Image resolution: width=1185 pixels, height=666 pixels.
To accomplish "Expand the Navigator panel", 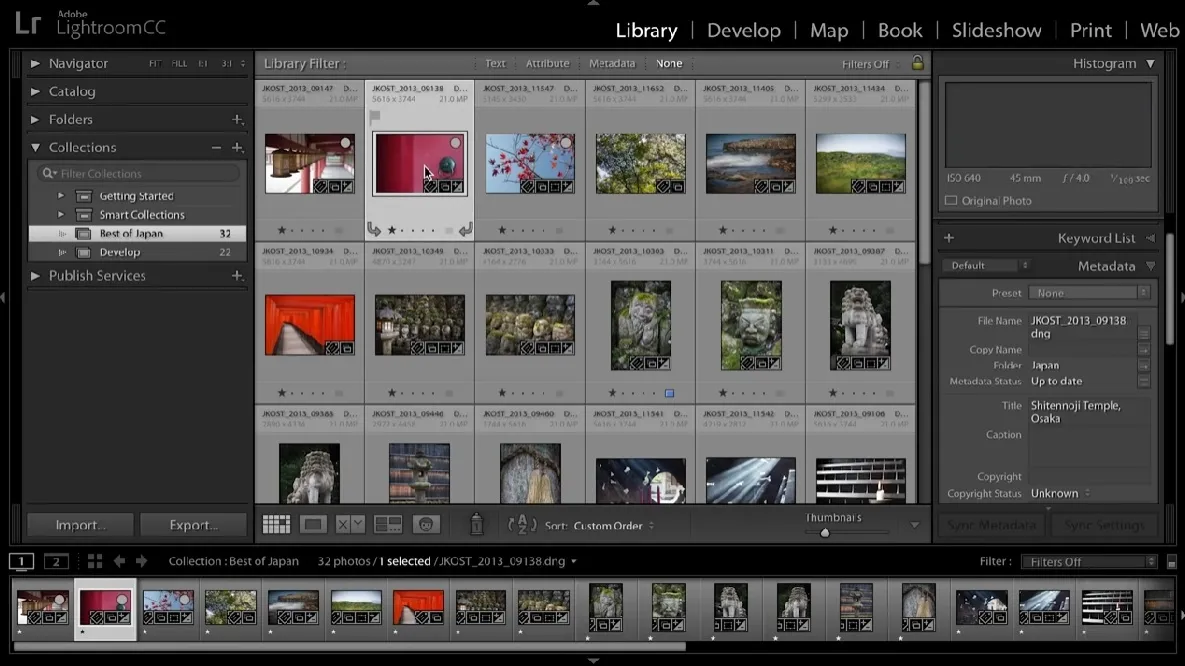I will [35, 64].
